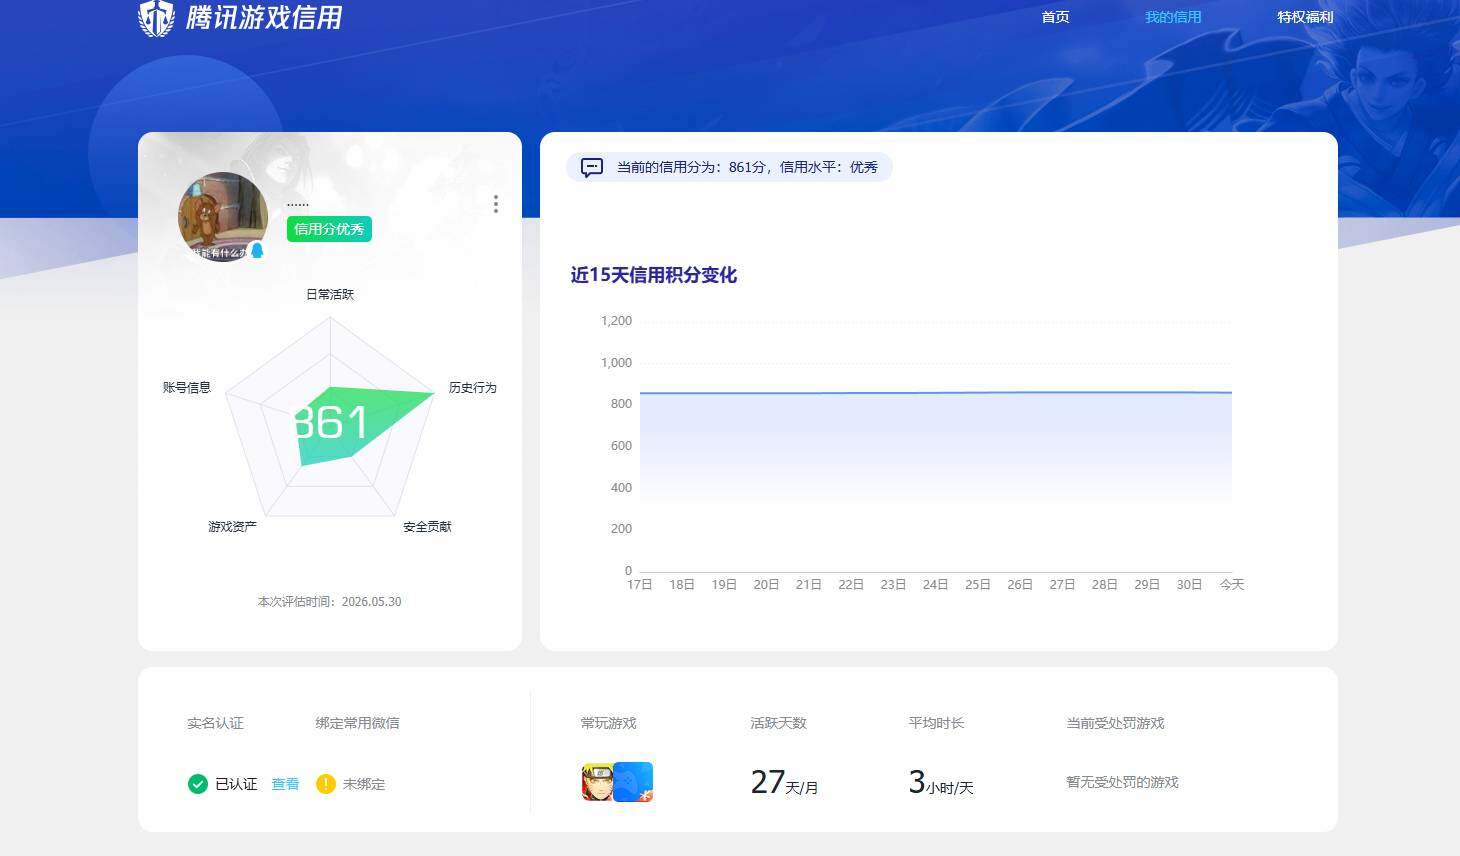Click the Tencent Game Credit shield logo

click(x=156, y=18)
